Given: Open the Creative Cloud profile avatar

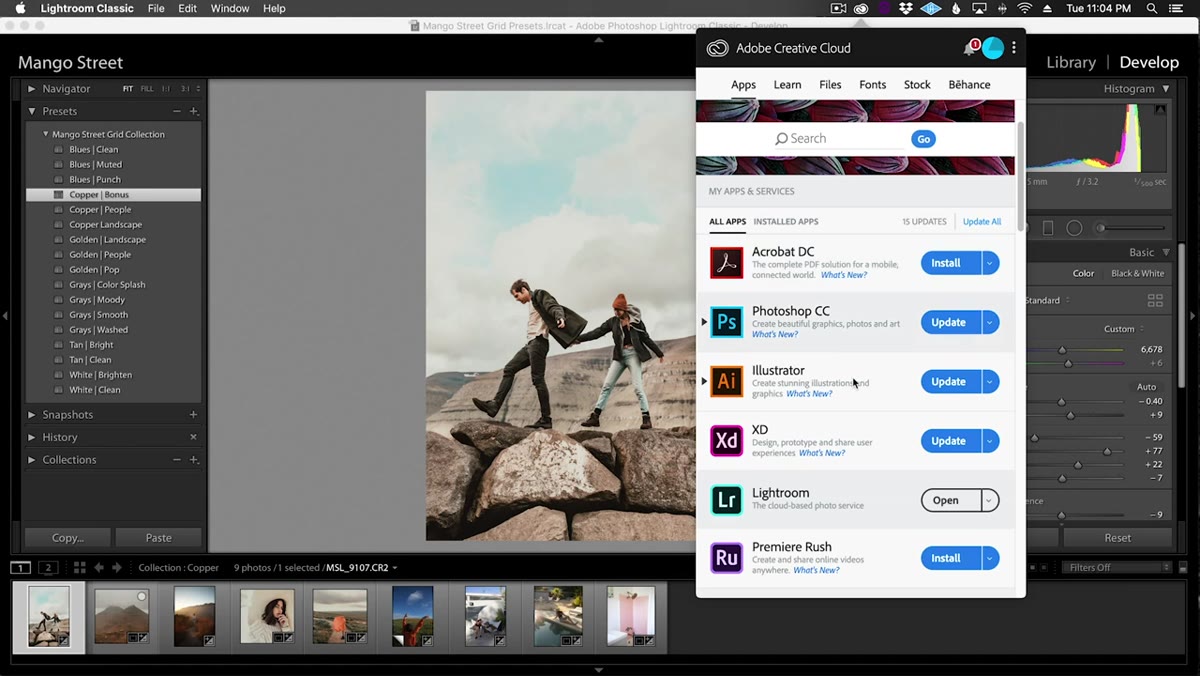Looking at the screenshot, I should pyautogui.click(x=992, y=48).
